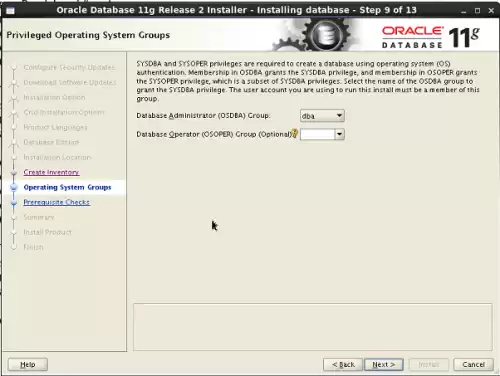Maximize the installer window
This screenshot has height=376, width=500.
(x=477, y=10)
